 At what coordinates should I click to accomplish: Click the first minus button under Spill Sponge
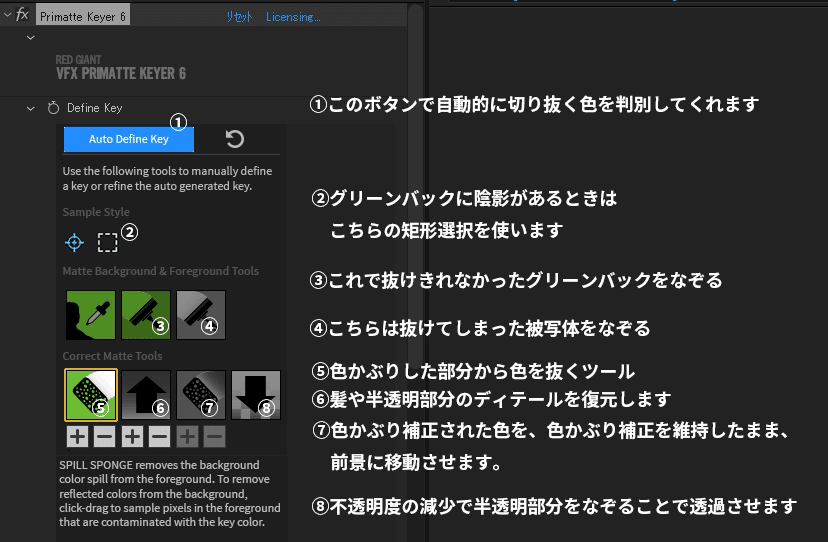coord(105,437)
